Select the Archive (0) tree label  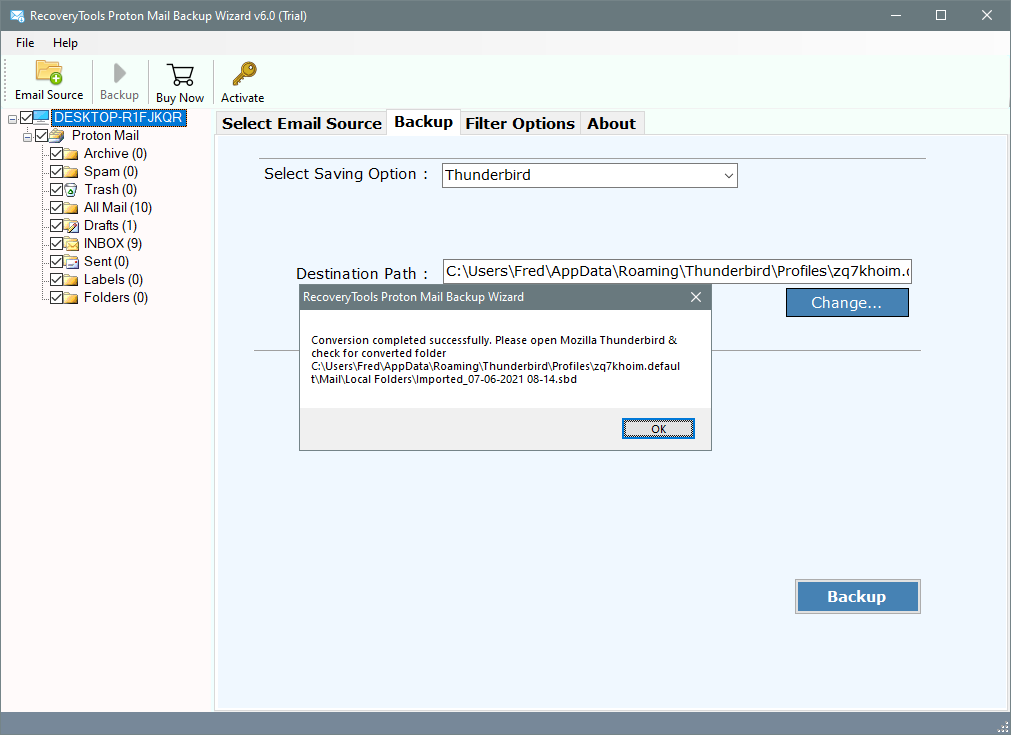pyautogui.click(x=115, y=153)
